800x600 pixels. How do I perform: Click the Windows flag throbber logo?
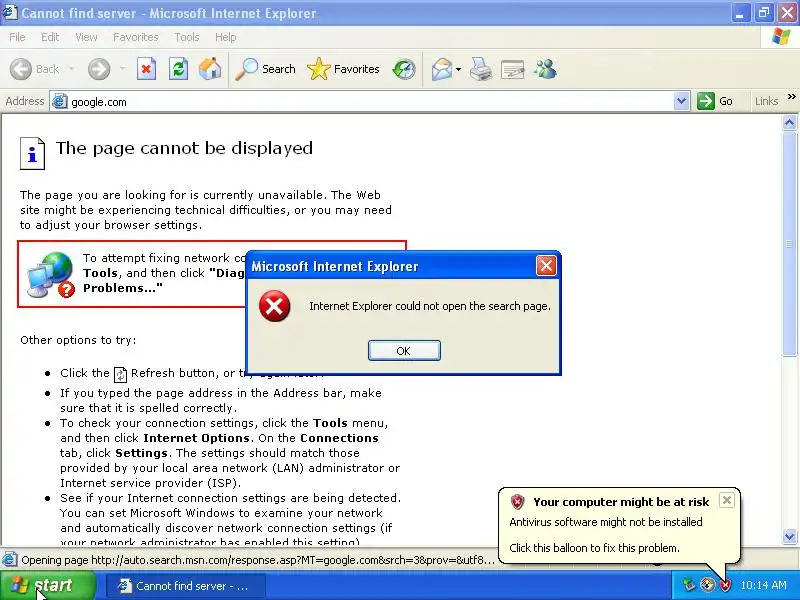tap(781, 37)
